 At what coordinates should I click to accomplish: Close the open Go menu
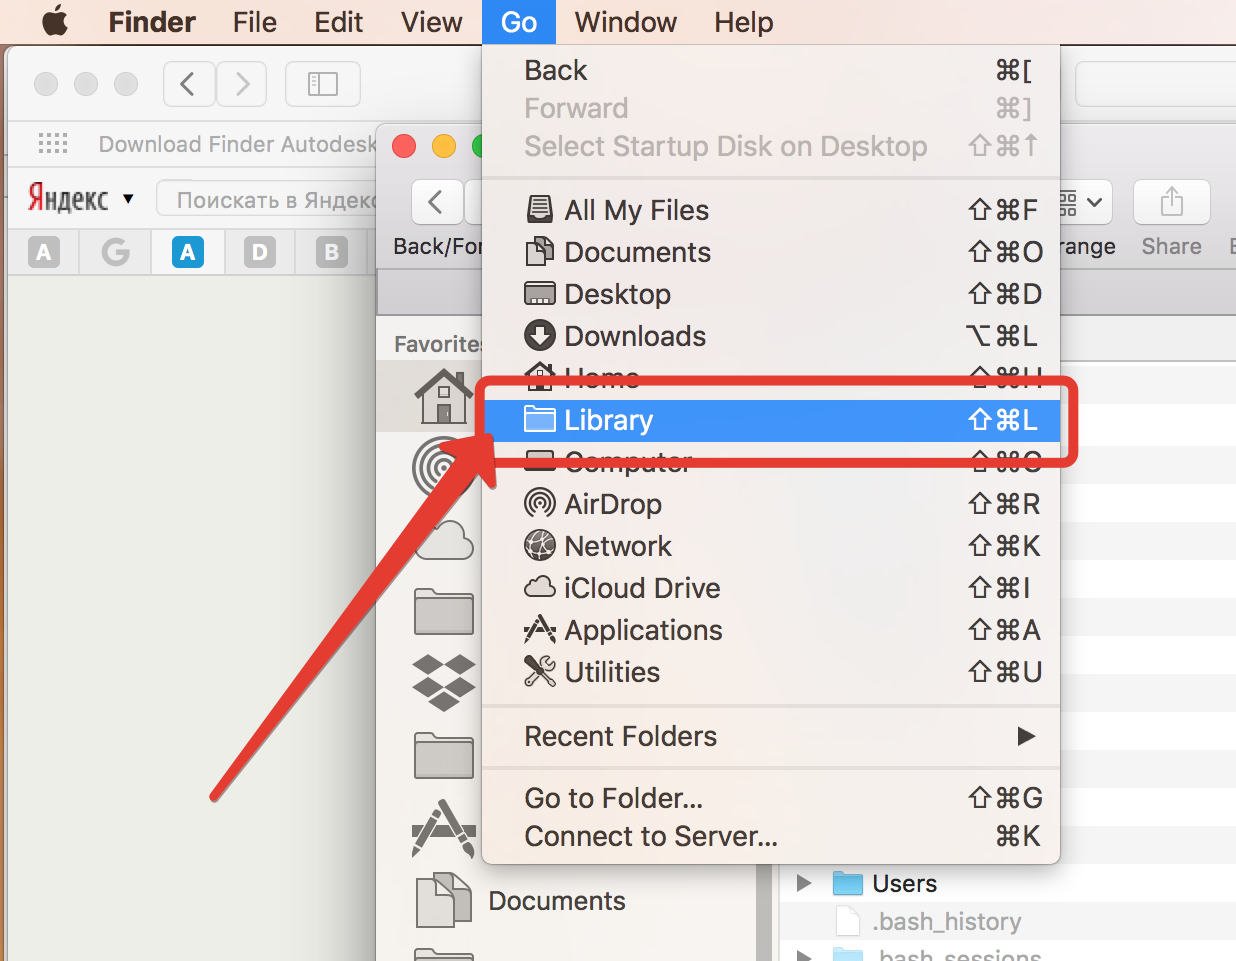[519, 22]
